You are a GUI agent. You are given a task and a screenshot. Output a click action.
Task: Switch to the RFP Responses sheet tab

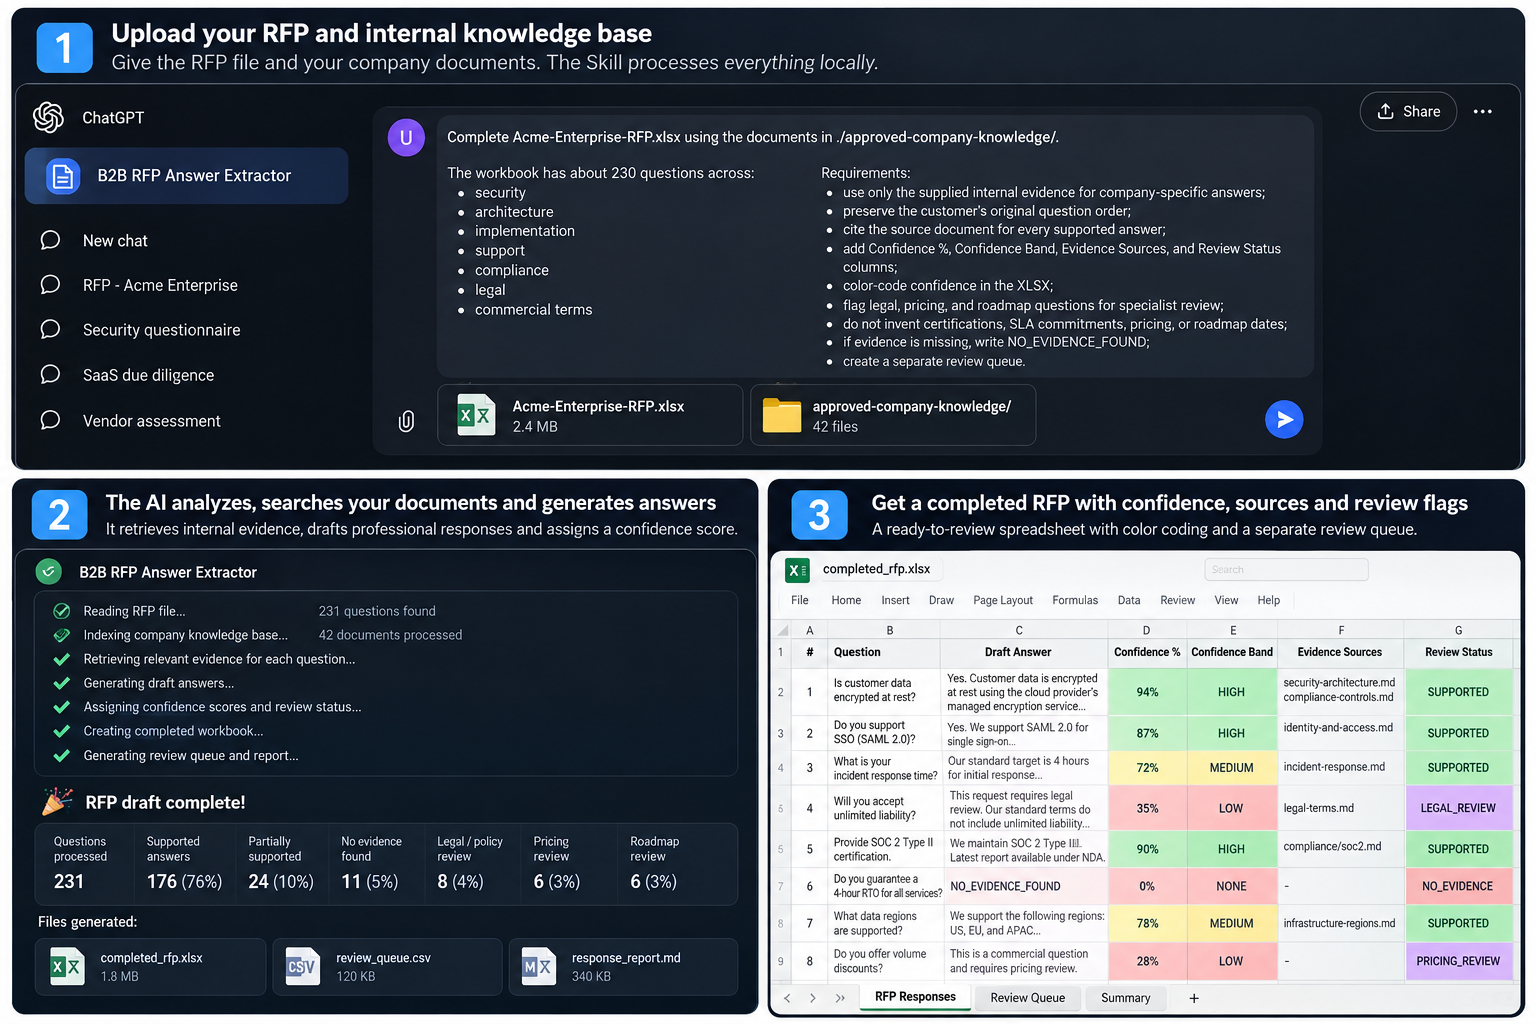coord(915,997)
